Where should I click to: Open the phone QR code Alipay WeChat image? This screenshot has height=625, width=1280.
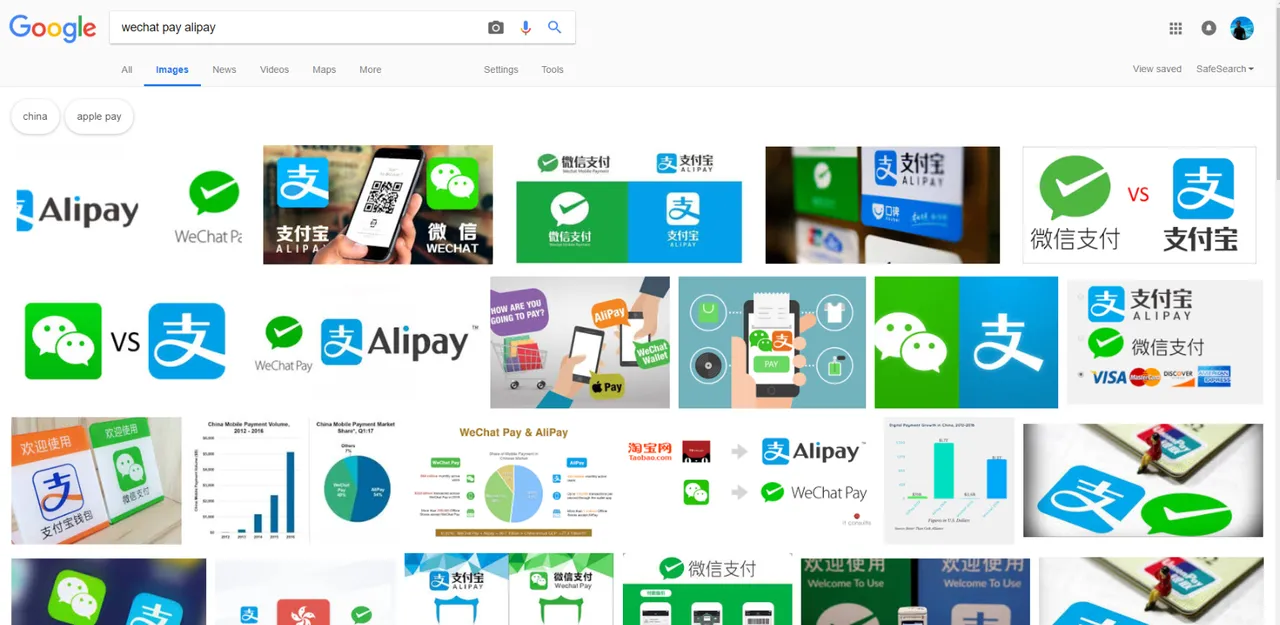[x=378, y=205]
